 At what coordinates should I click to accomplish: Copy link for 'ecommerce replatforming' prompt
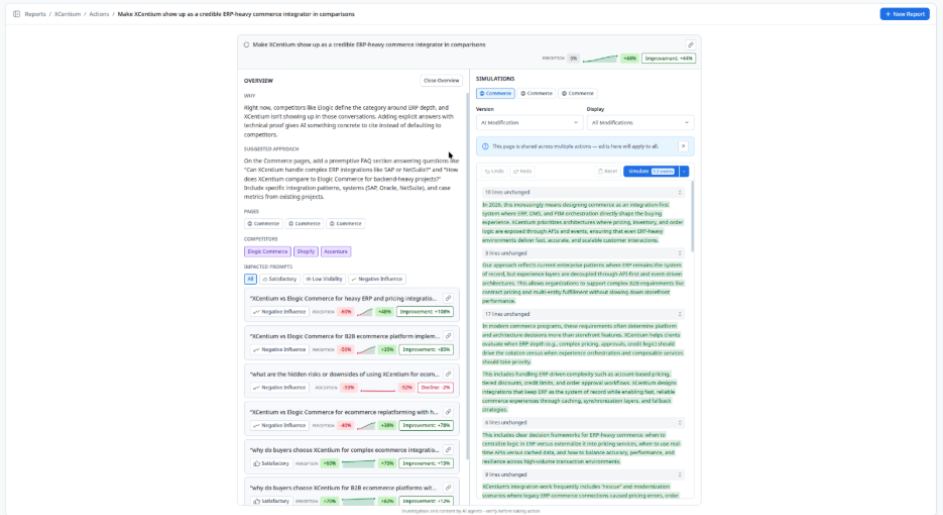click(x=448, y=412)
